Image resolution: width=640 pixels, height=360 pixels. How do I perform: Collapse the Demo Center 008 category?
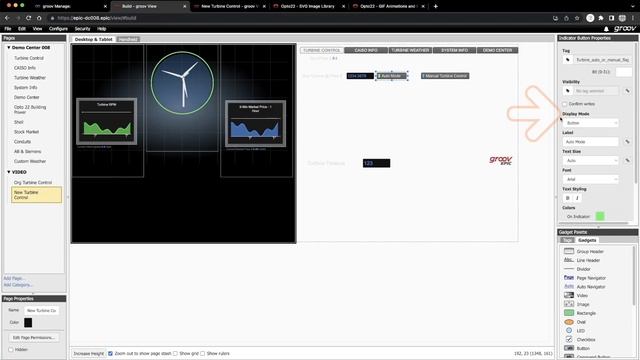[x=9, y=47]
